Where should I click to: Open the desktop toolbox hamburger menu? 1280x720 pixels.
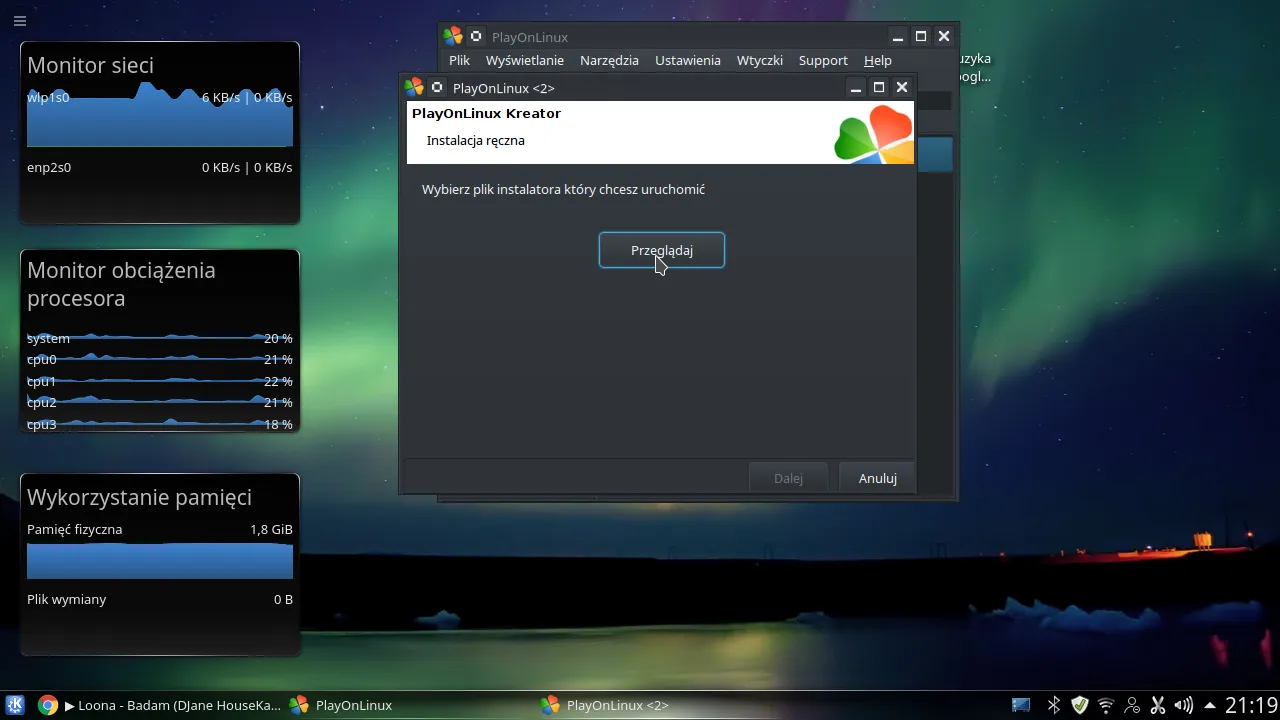pyautogui.click(x=19, y=20)
